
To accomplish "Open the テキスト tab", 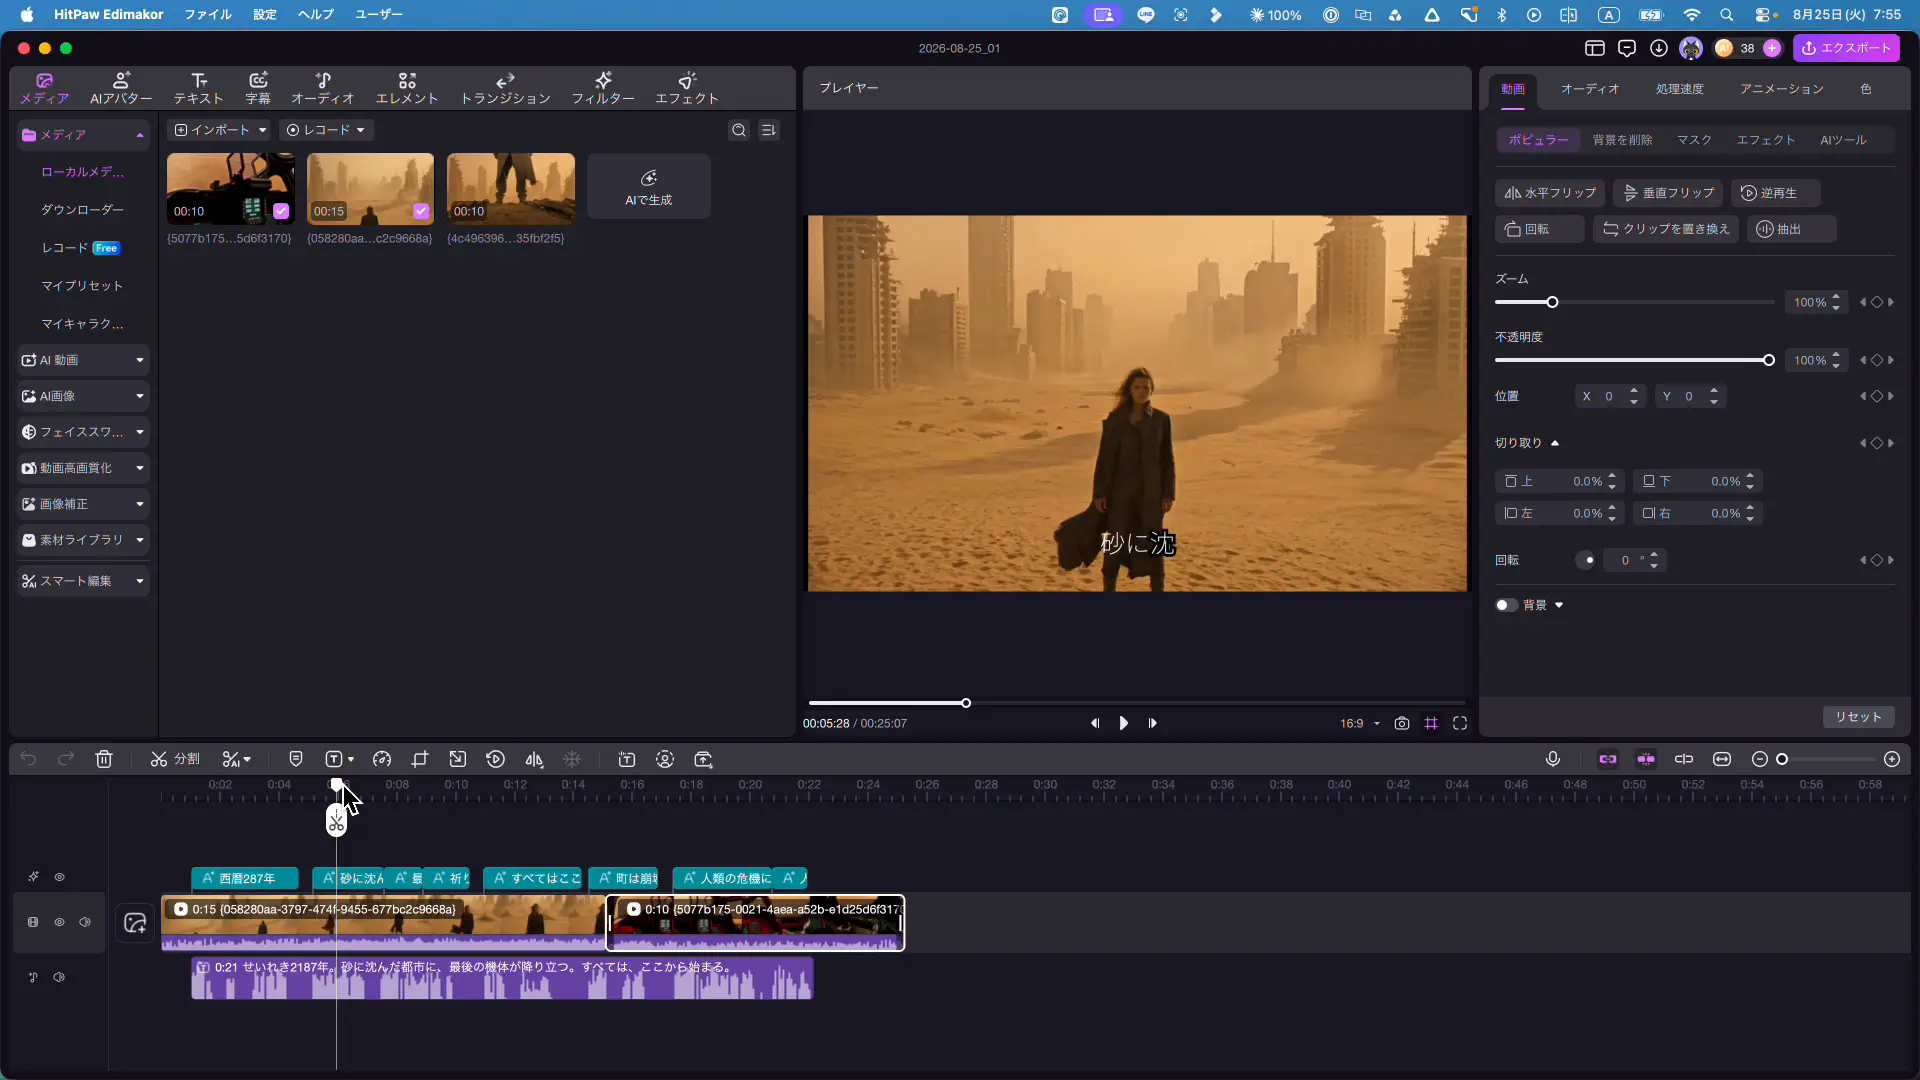I will click(198, 88).
